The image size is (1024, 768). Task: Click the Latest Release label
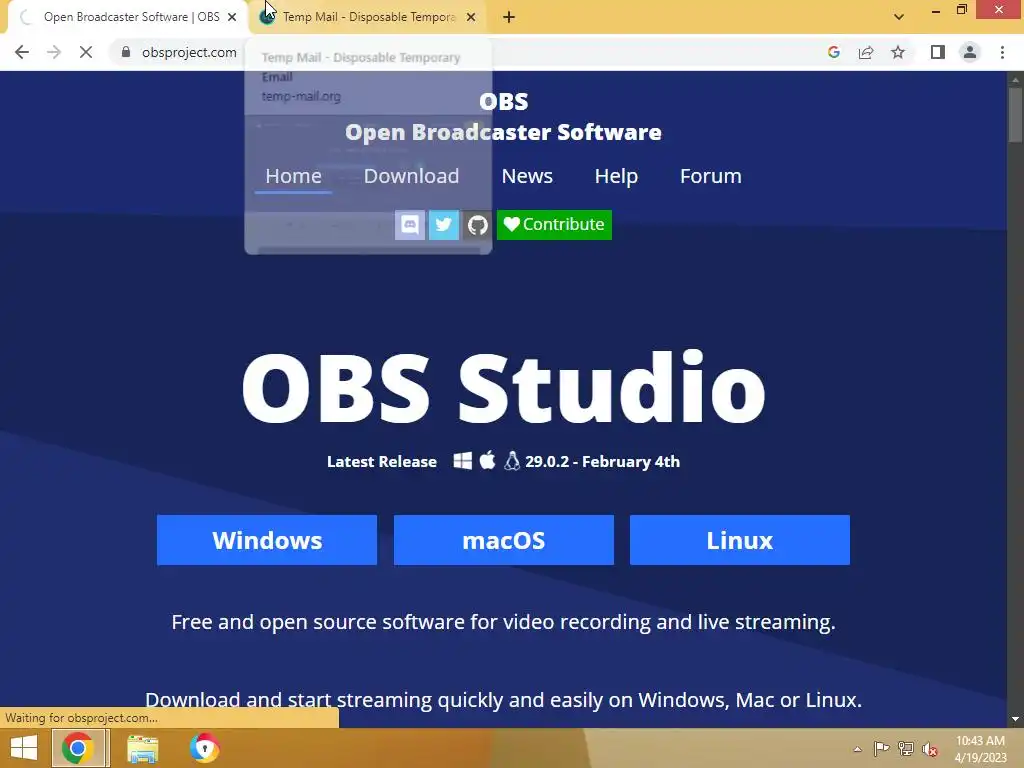[382, 462]
